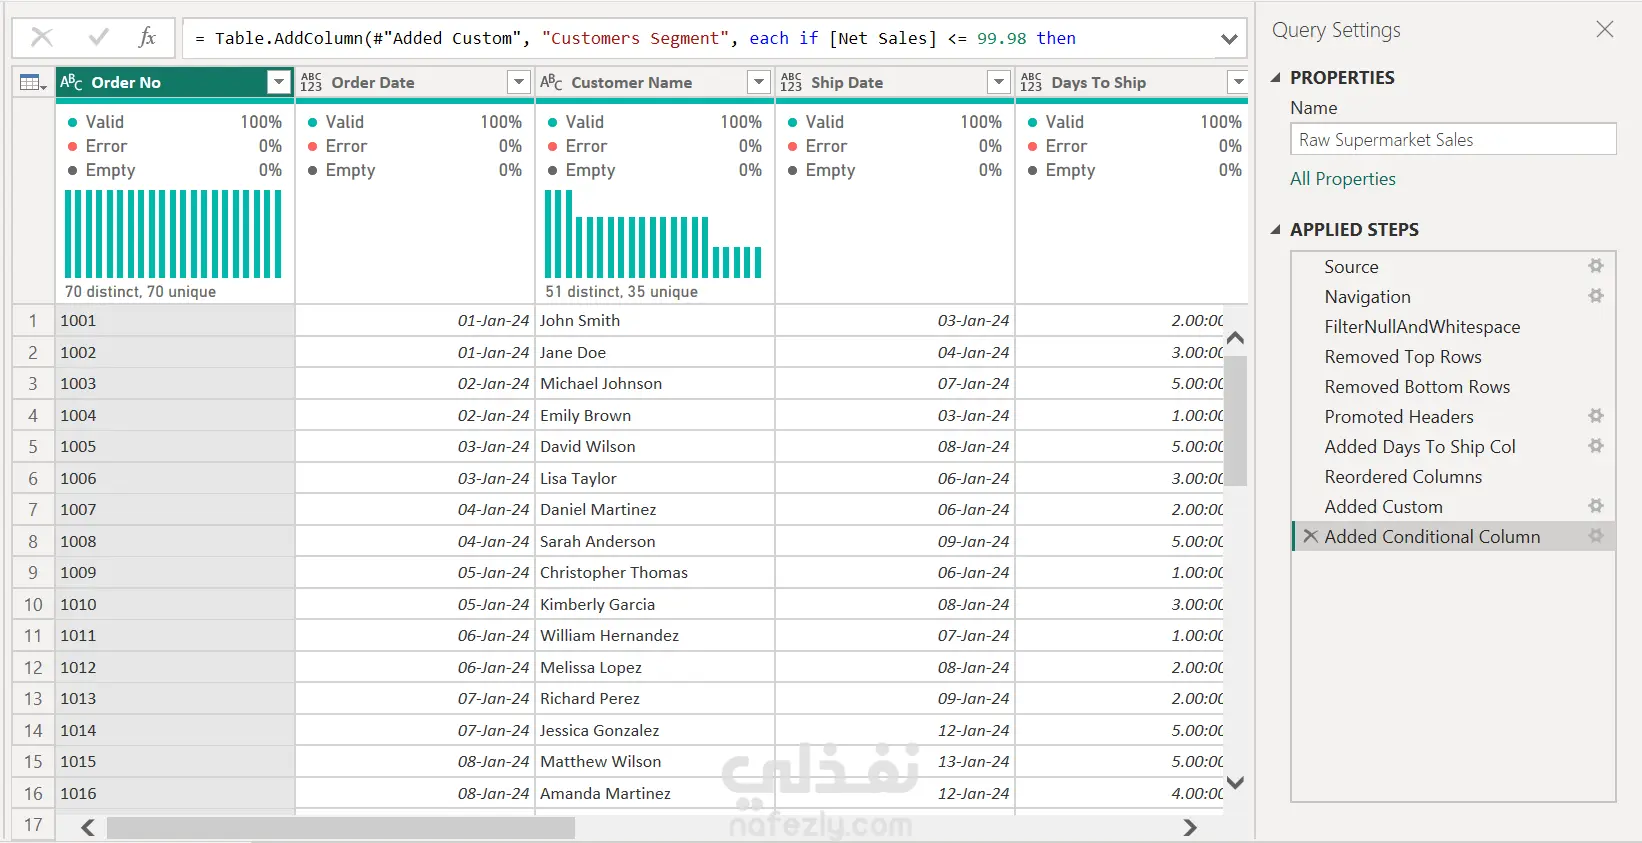Screen dimensions: 1642x843
Task: Open settings gear for Added Days To Ship Col
Action: tap(1596, 446)
